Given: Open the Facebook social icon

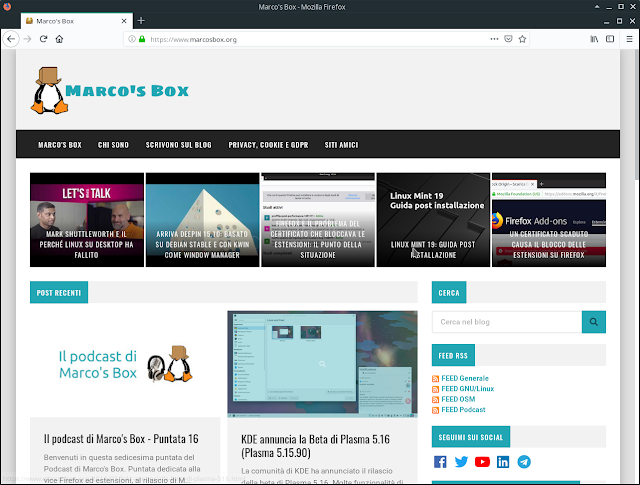Looking at the screenshot, I should click(x=440, y=462).
